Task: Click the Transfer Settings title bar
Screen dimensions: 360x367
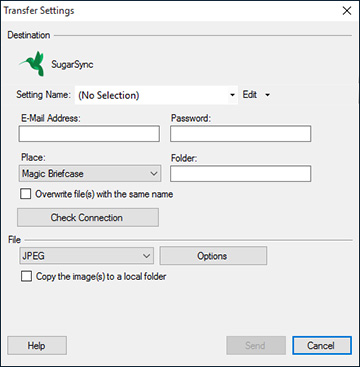Action: pos(167,11)
